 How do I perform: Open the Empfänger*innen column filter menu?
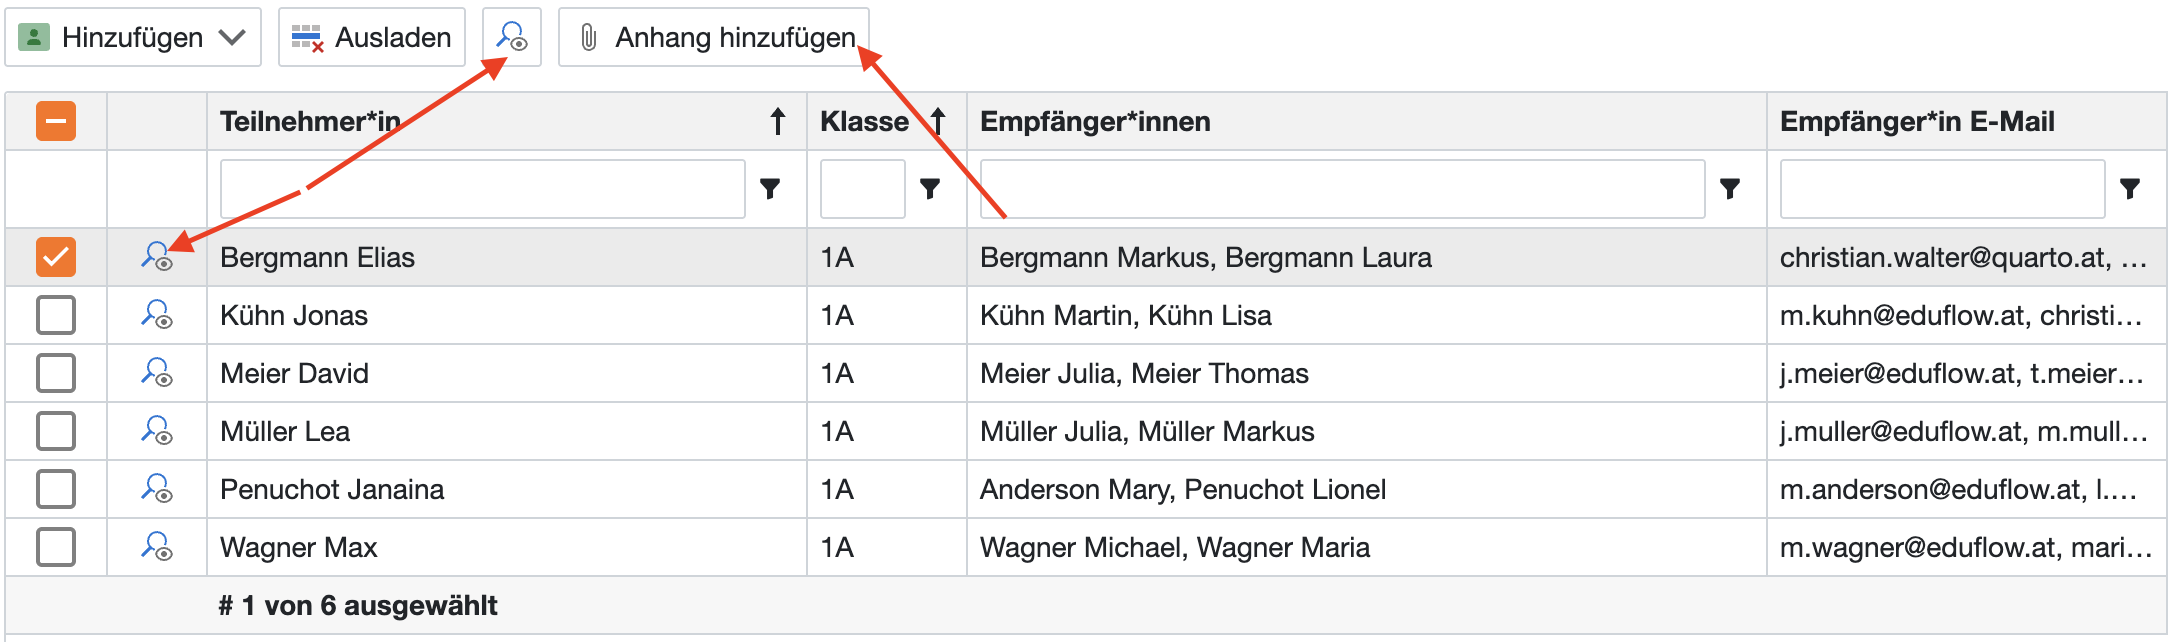(x=1730, y=188)
